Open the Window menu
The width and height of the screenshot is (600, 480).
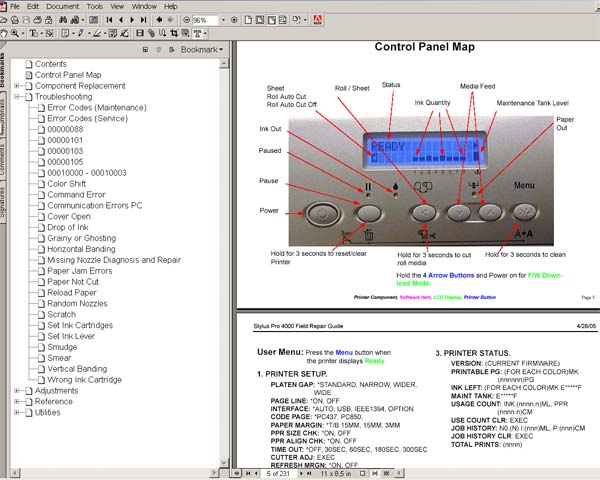pyautogui.click(x=144, y=7)
